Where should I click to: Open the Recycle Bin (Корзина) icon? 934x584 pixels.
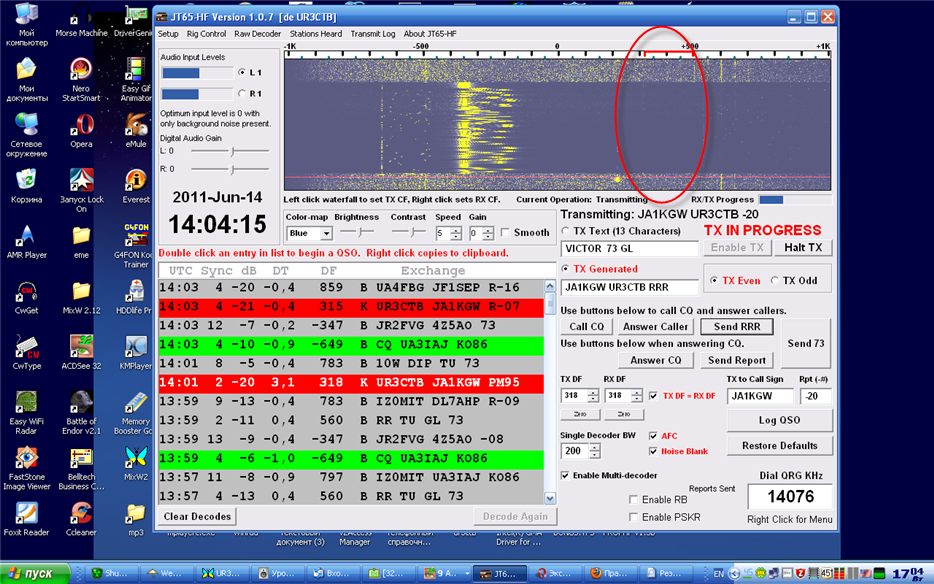(x=26, y=187)
